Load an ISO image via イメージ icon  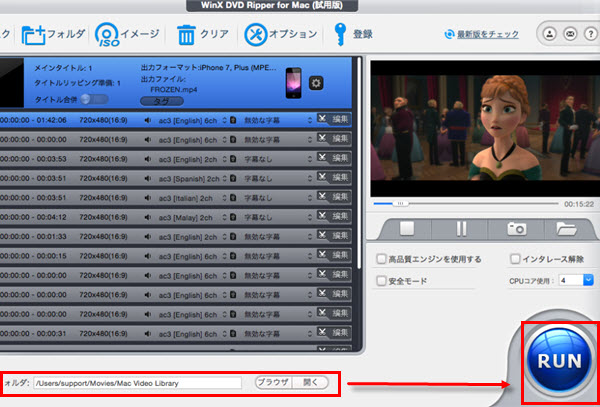[107, 35]
